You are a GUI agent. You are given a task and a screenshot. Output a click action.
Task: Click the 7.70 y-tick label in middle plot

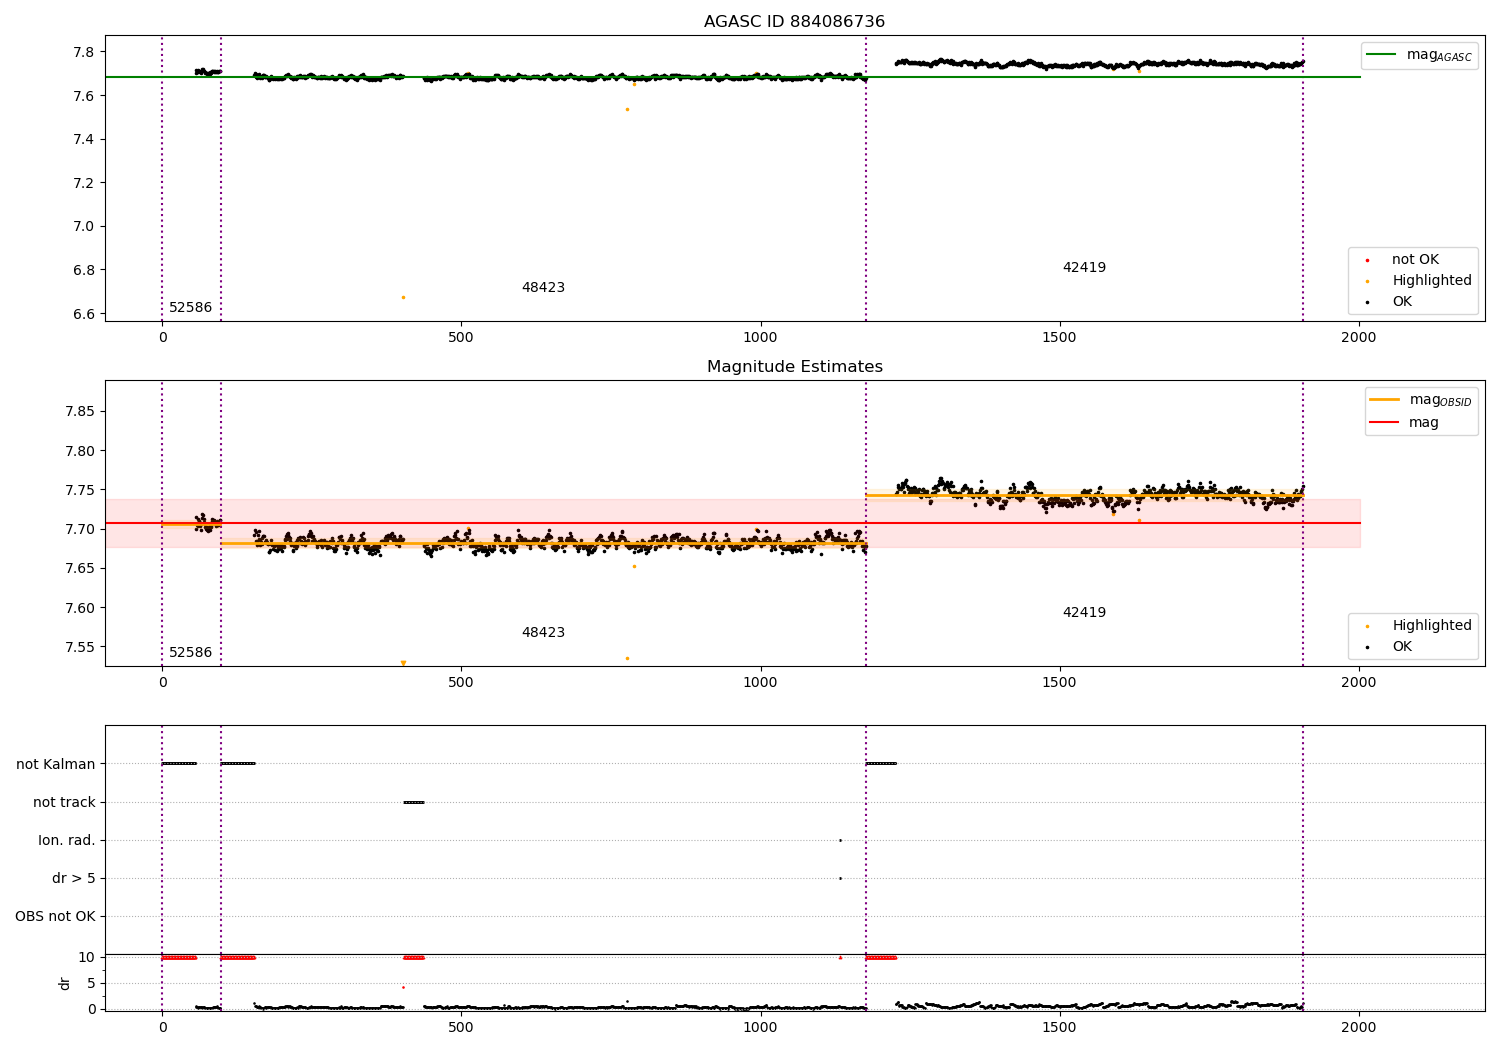(x=80, y=529)
